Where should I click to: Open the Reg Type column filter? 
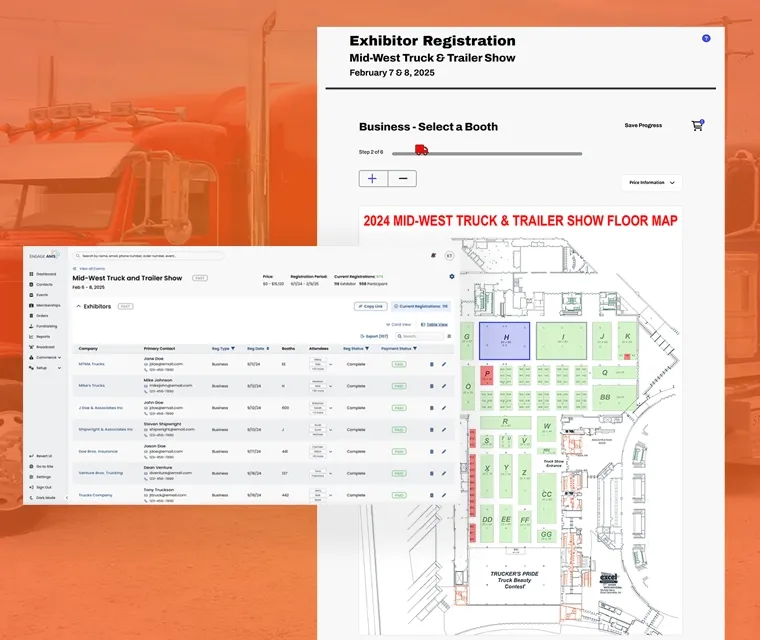(233, 349)
